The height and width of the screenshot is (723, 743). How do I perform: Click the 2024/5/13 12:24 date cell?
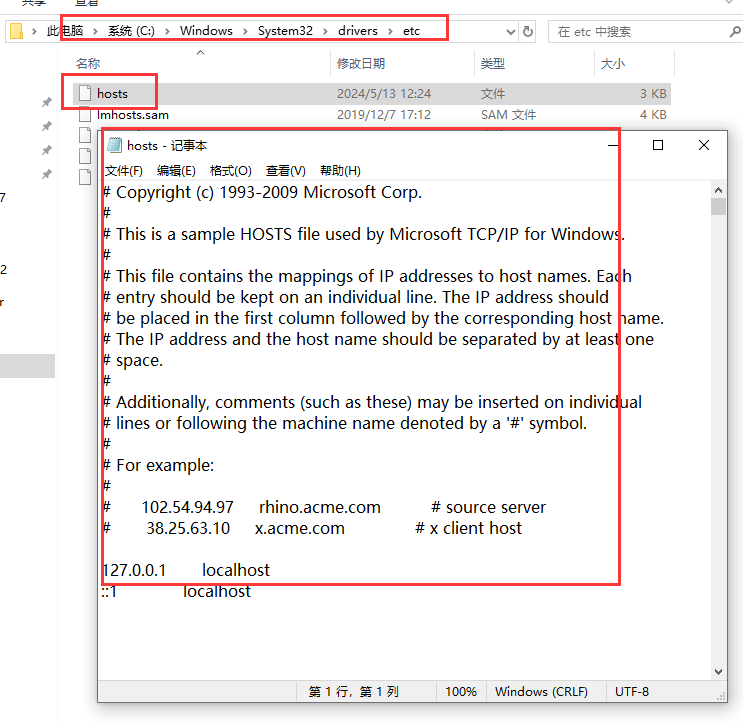coord(384,94)
